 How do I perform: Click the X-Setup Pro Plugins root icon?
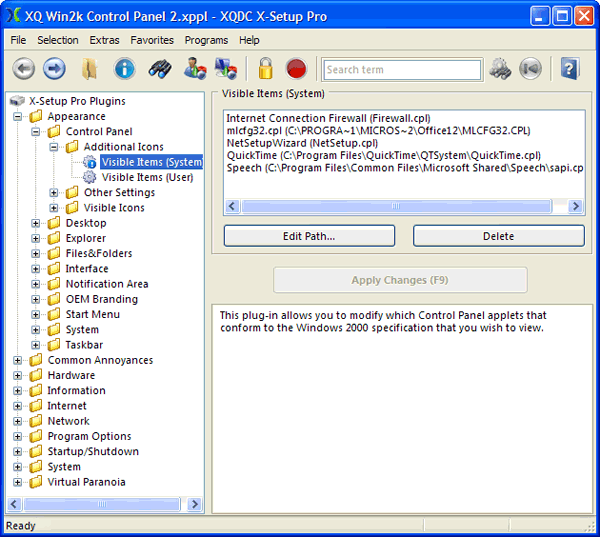[x=17, y=101]
